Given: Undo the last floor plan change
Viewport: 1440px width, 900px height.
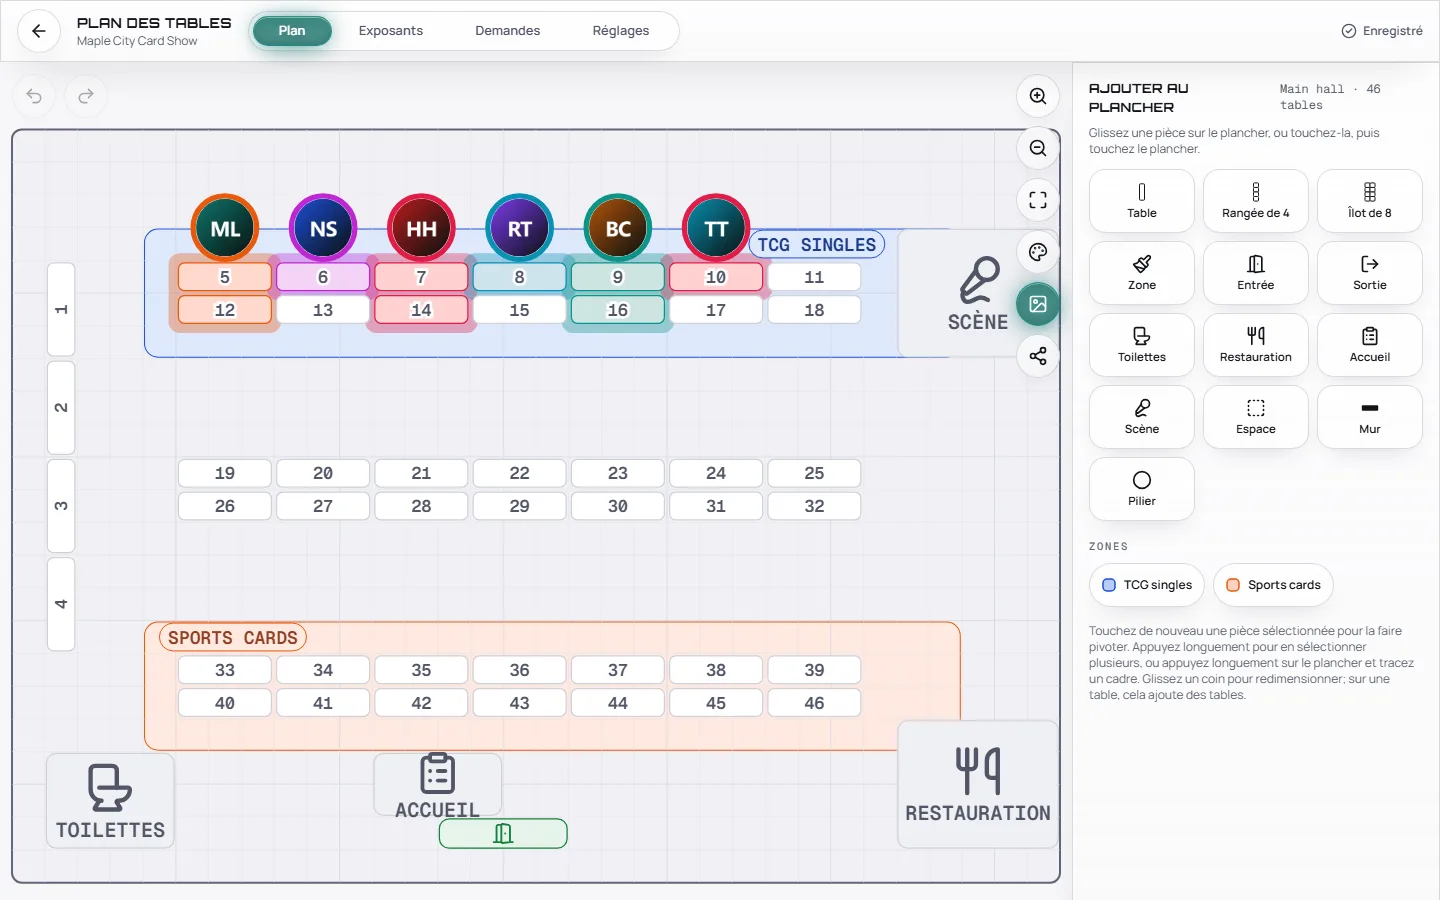Looking at the screenshot, I should (x=34, y=96).
